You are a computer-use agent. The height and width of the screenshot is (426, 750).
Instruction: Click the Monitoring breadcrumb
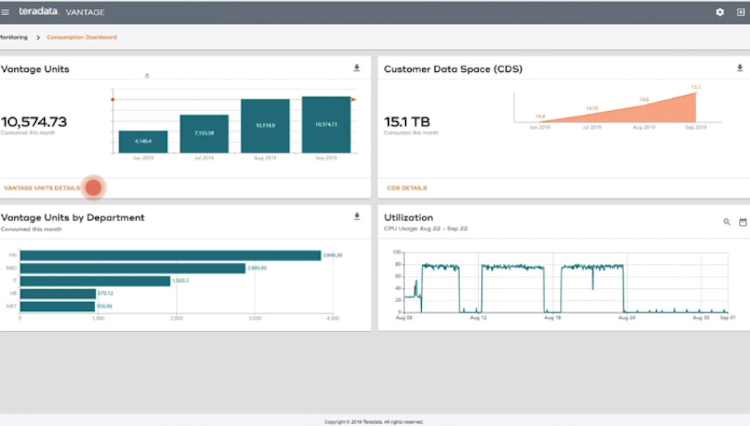click(x=13, y=37)
